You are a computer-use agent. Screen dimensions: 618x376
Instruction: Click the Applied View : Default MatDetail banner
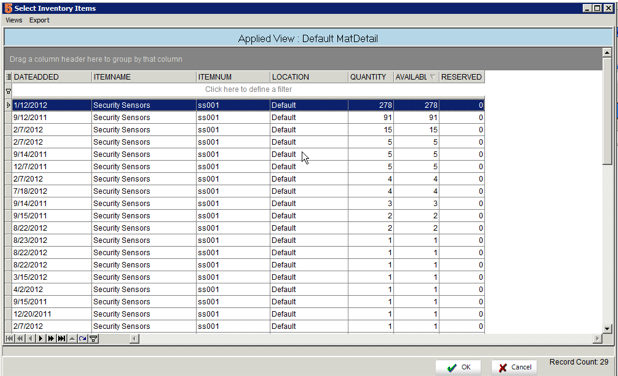pyautogui.click(x=308, y=39)
